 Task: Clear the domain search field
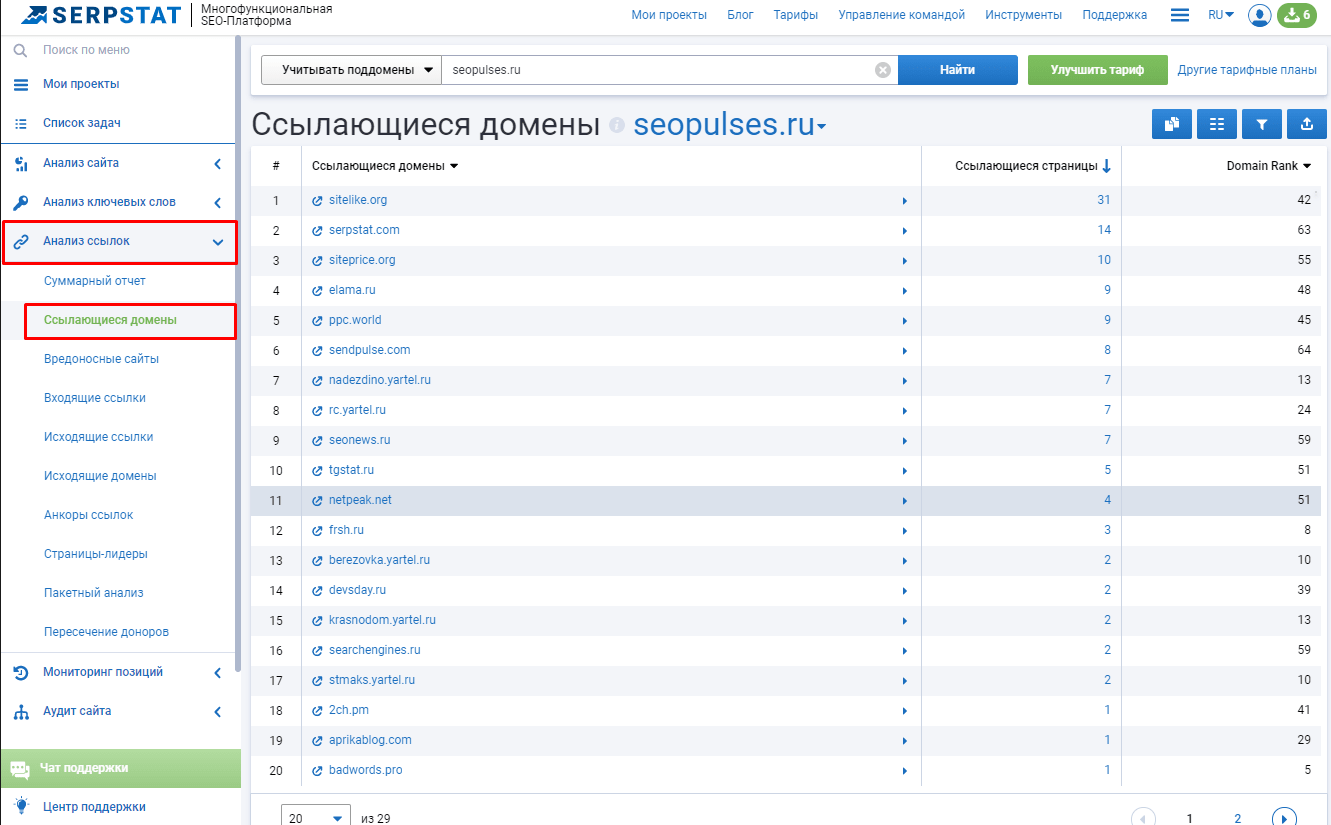click(883, 70)
